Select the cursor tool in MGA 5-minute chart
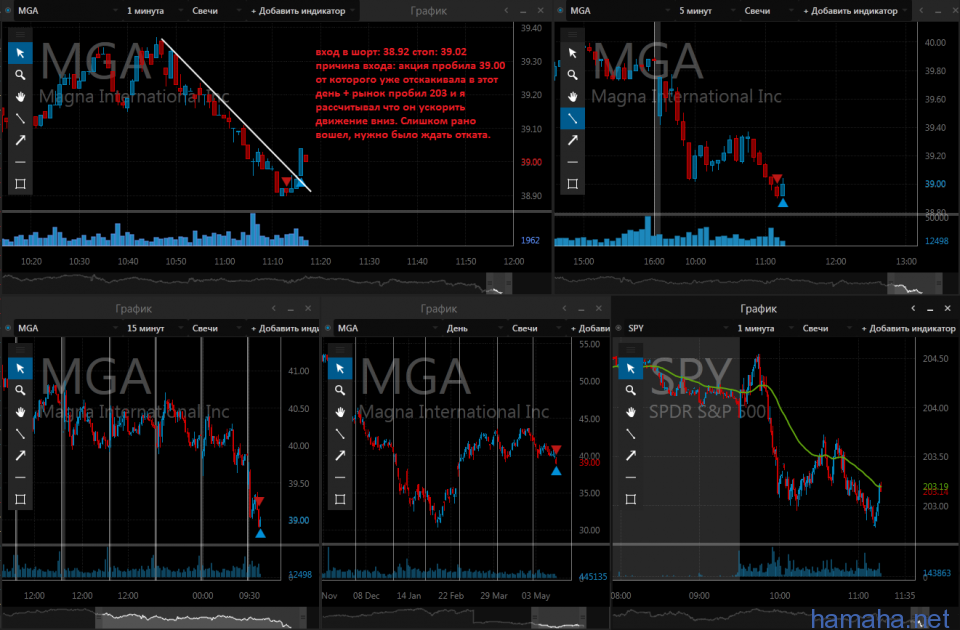Viewport: 960px width, 630px height. [572, 53]
